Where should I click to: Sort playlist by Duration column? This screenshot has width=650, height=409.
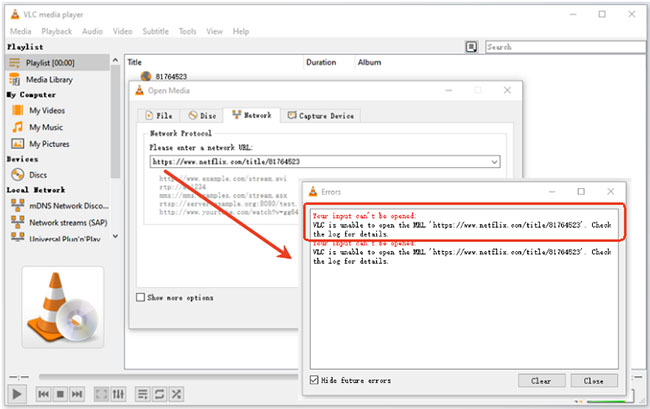(x=321, y=63)
